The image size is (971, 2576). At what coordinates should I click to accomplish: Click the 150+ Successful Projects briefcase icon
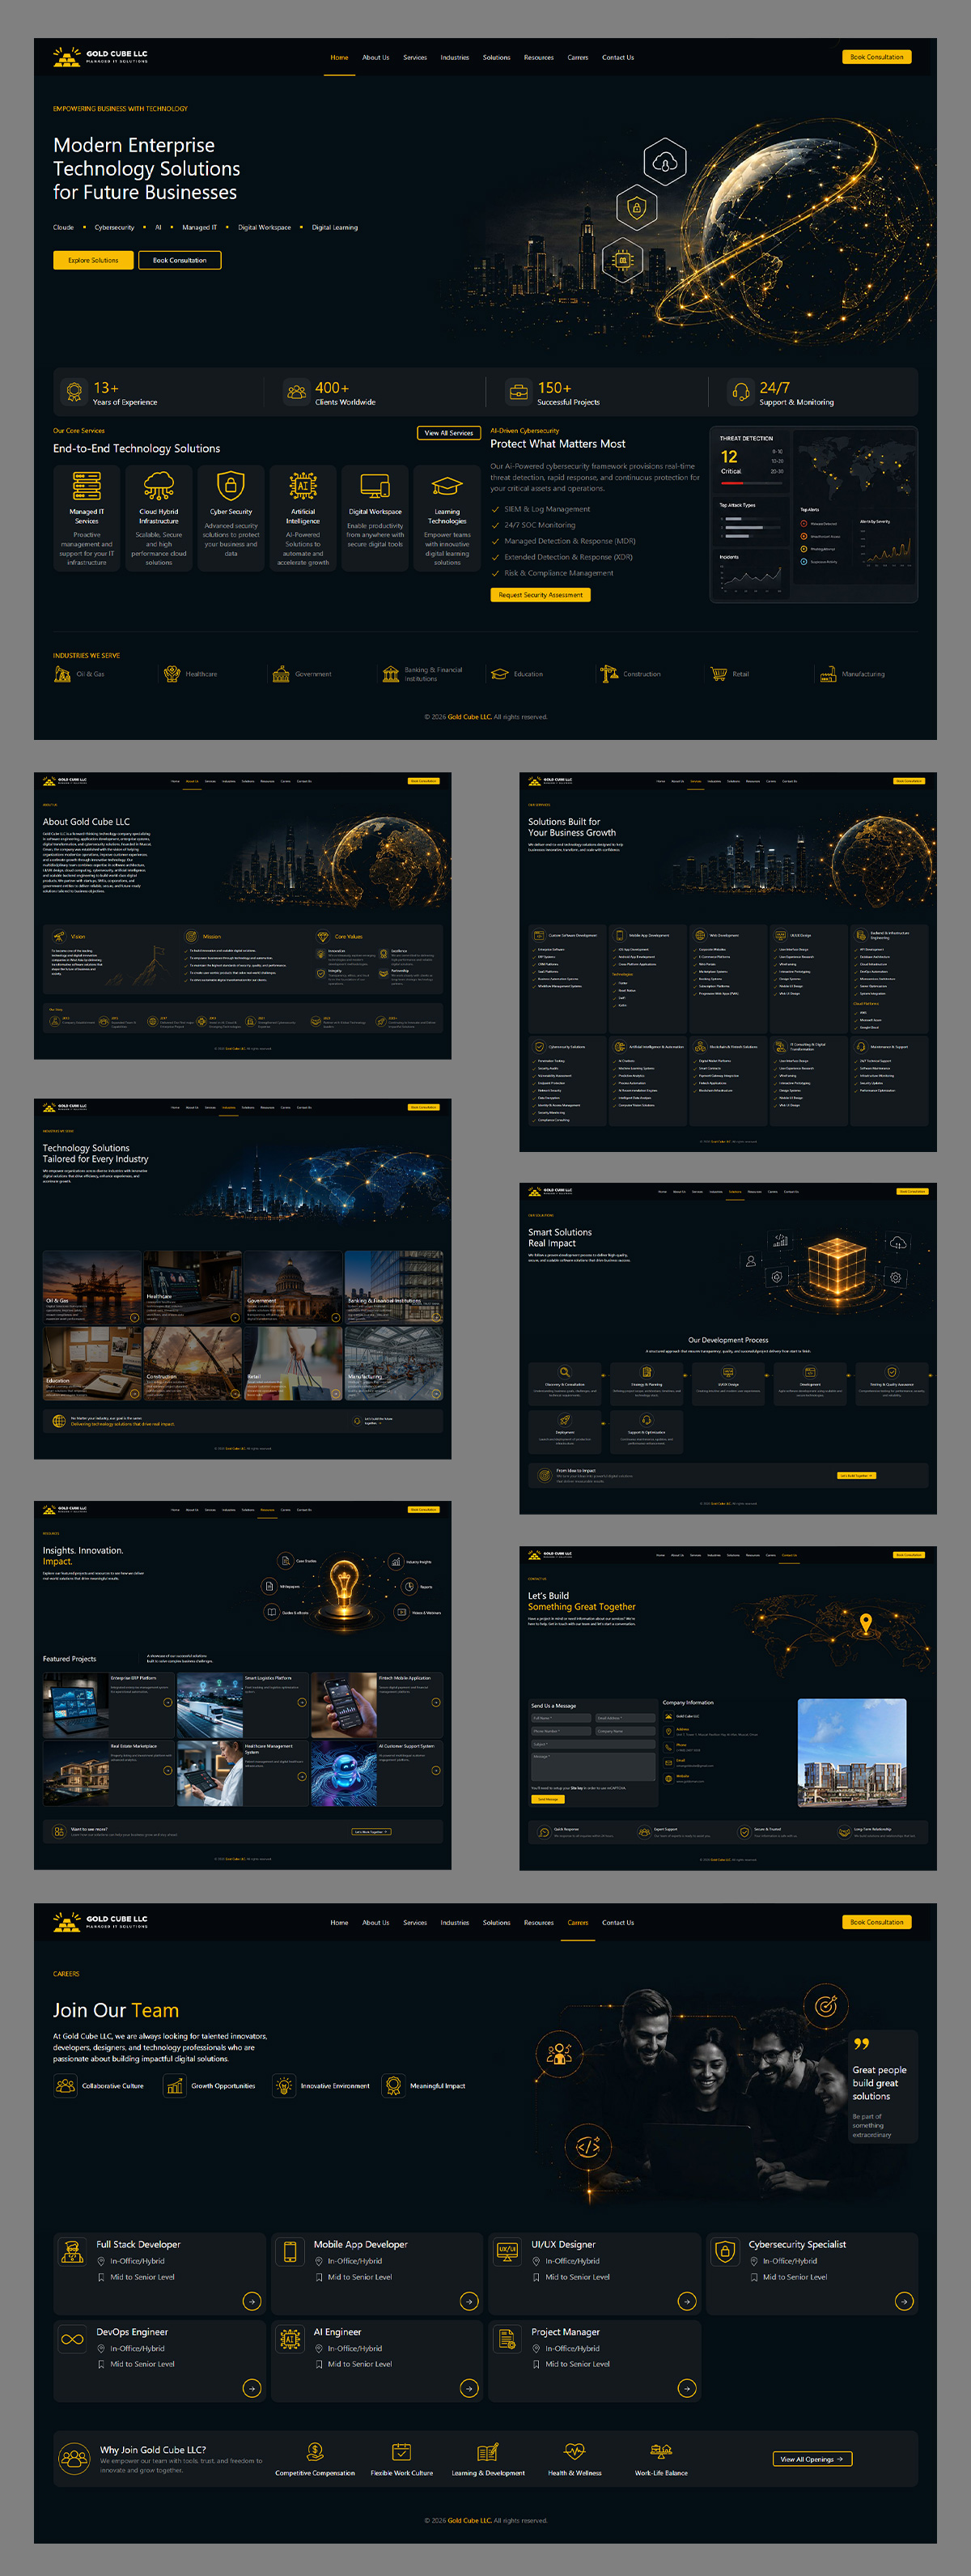(519, 392)
